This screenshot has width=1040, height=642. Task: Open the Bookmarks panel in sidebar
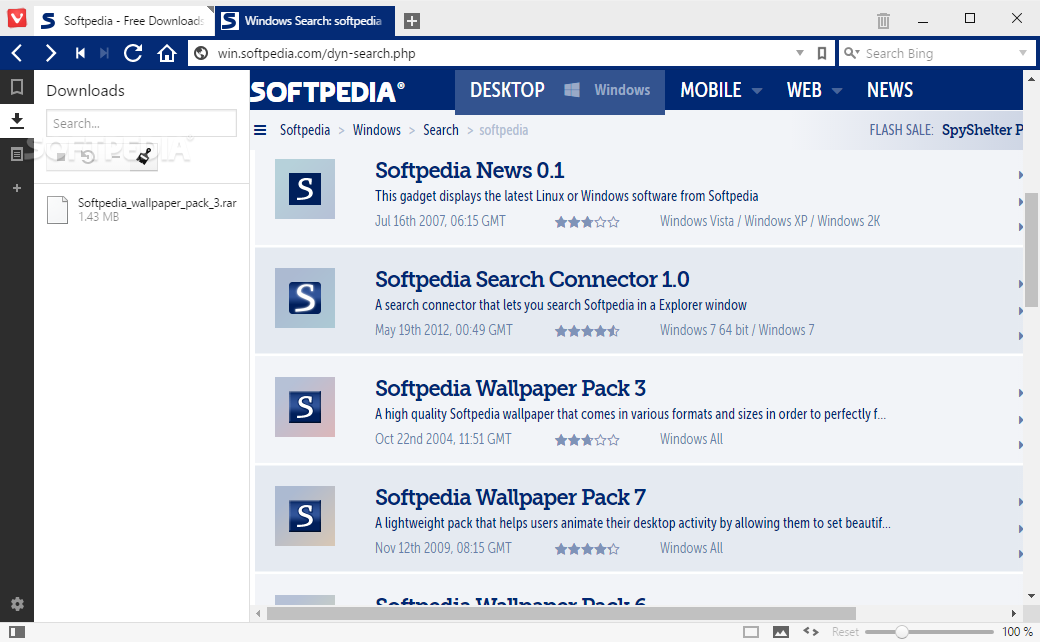click(17, 87)
